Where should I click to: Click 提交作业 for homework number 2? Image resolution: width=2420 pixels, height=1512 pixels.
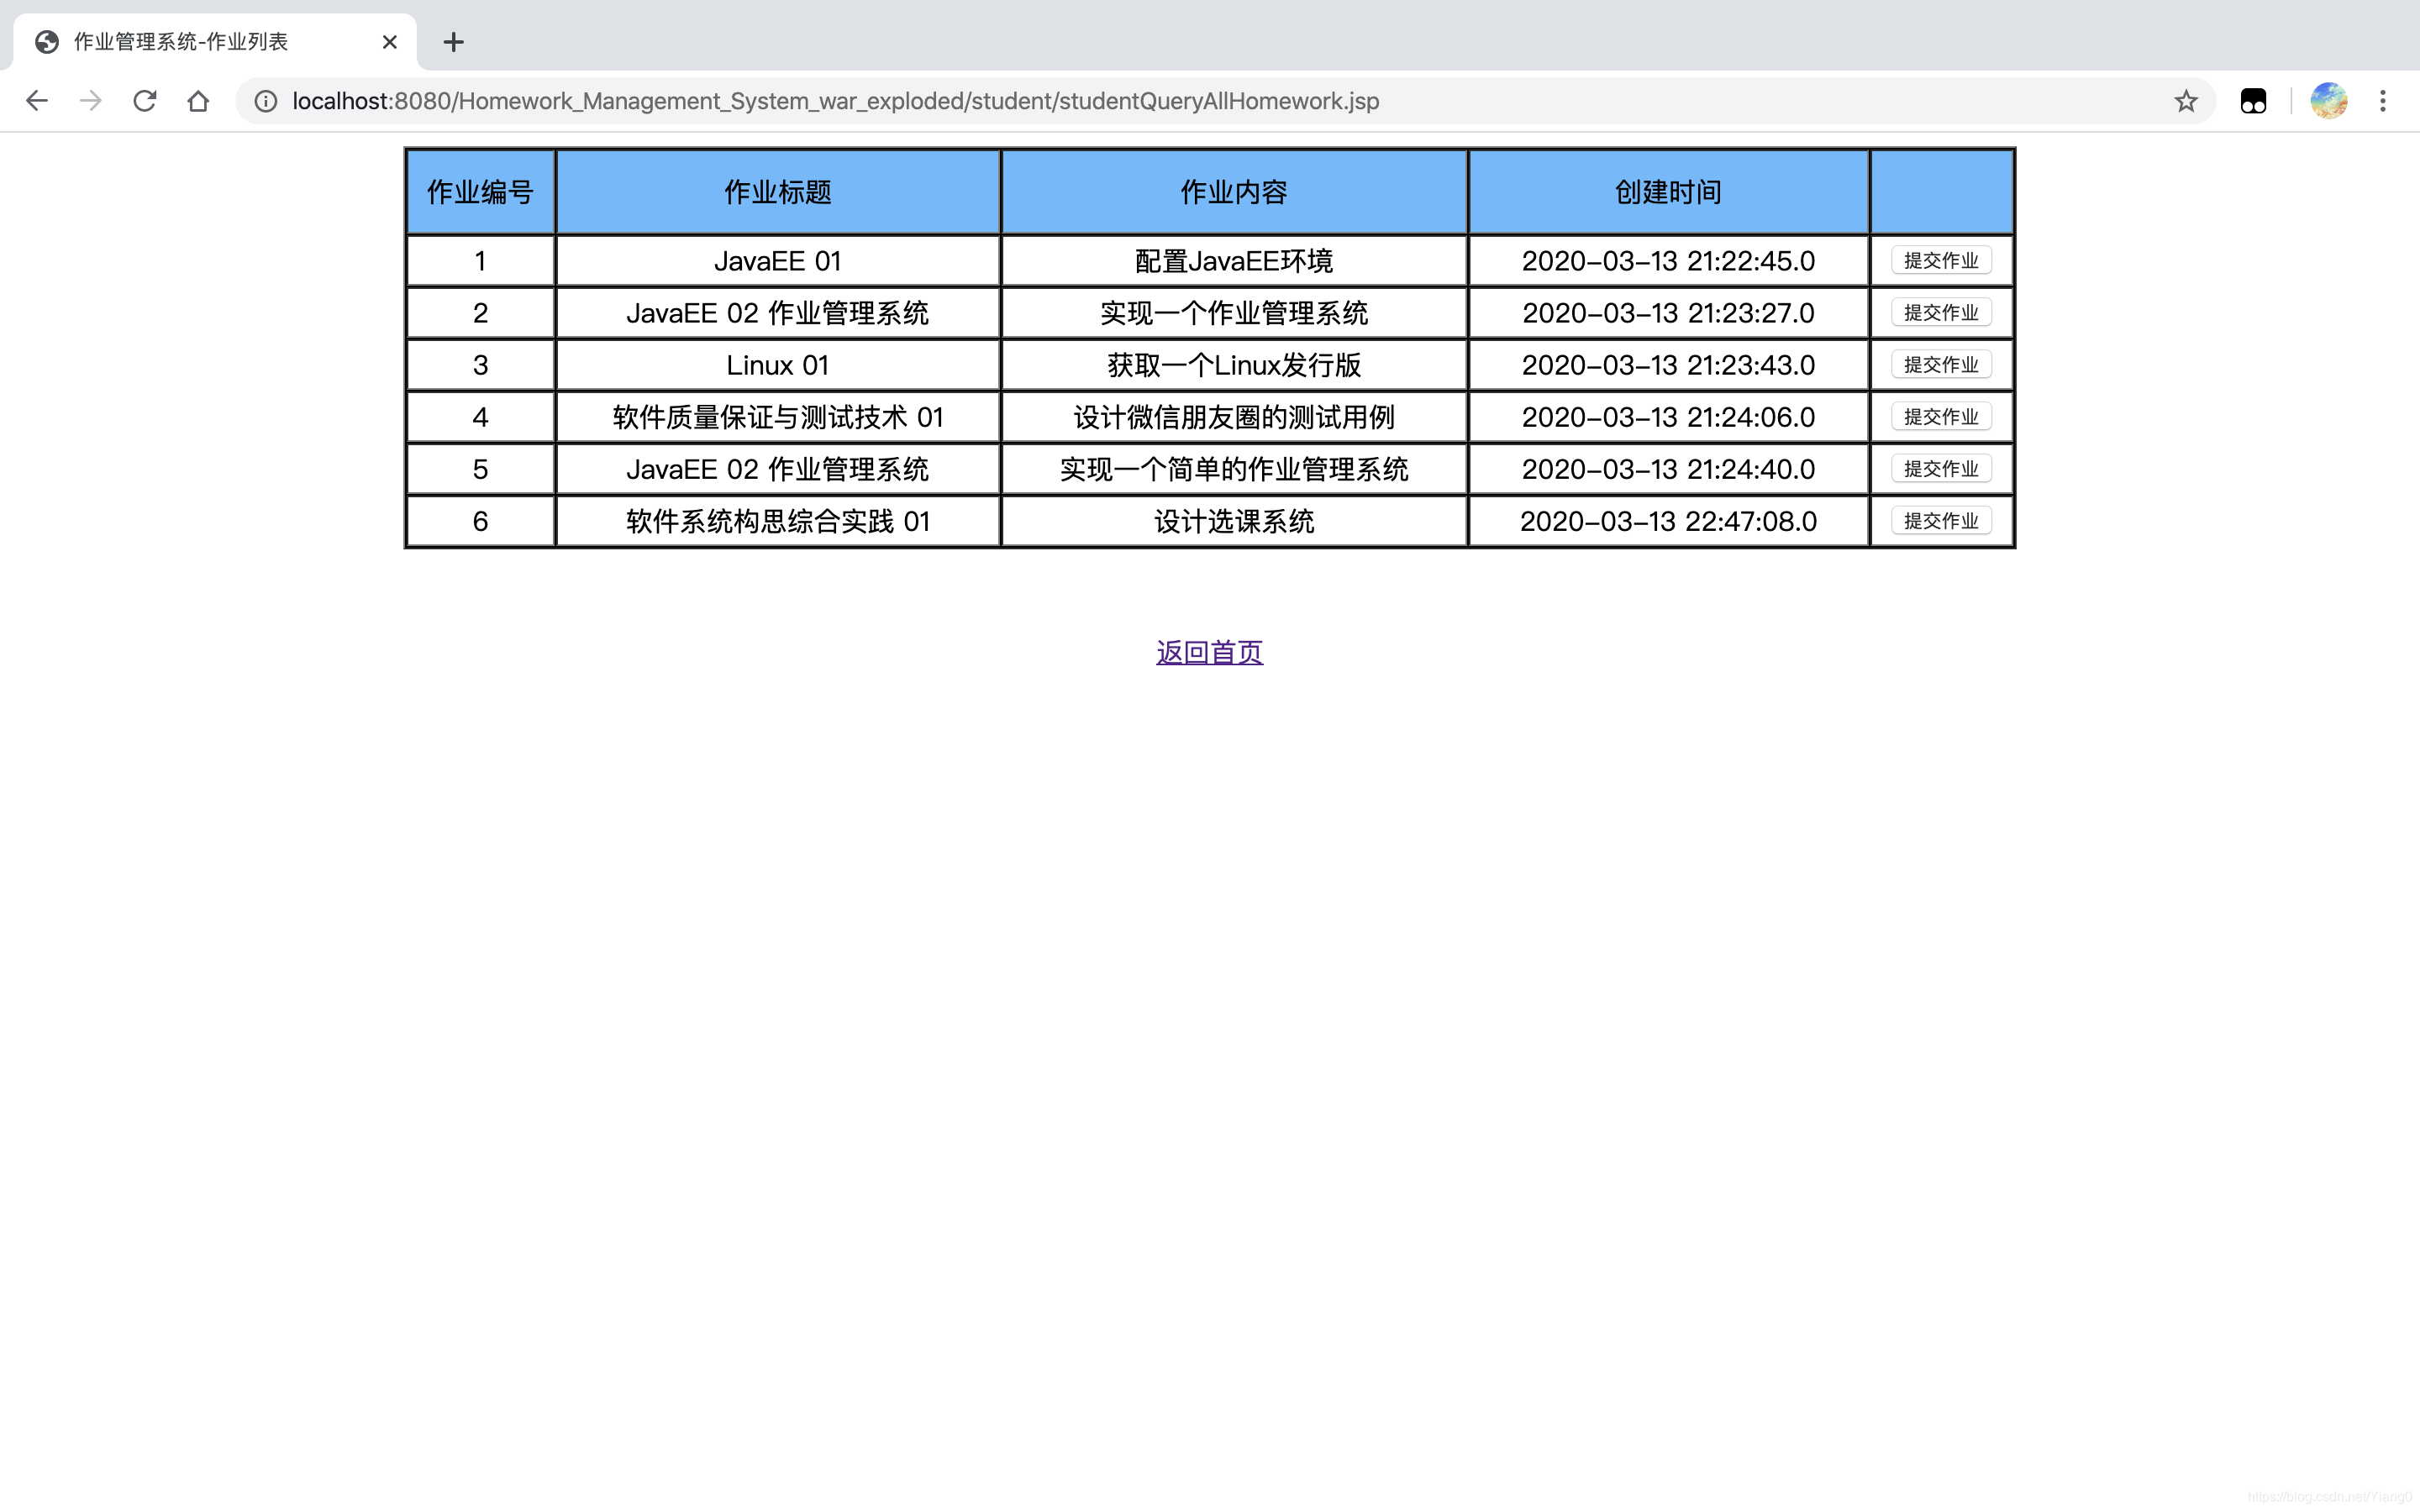1941,313
